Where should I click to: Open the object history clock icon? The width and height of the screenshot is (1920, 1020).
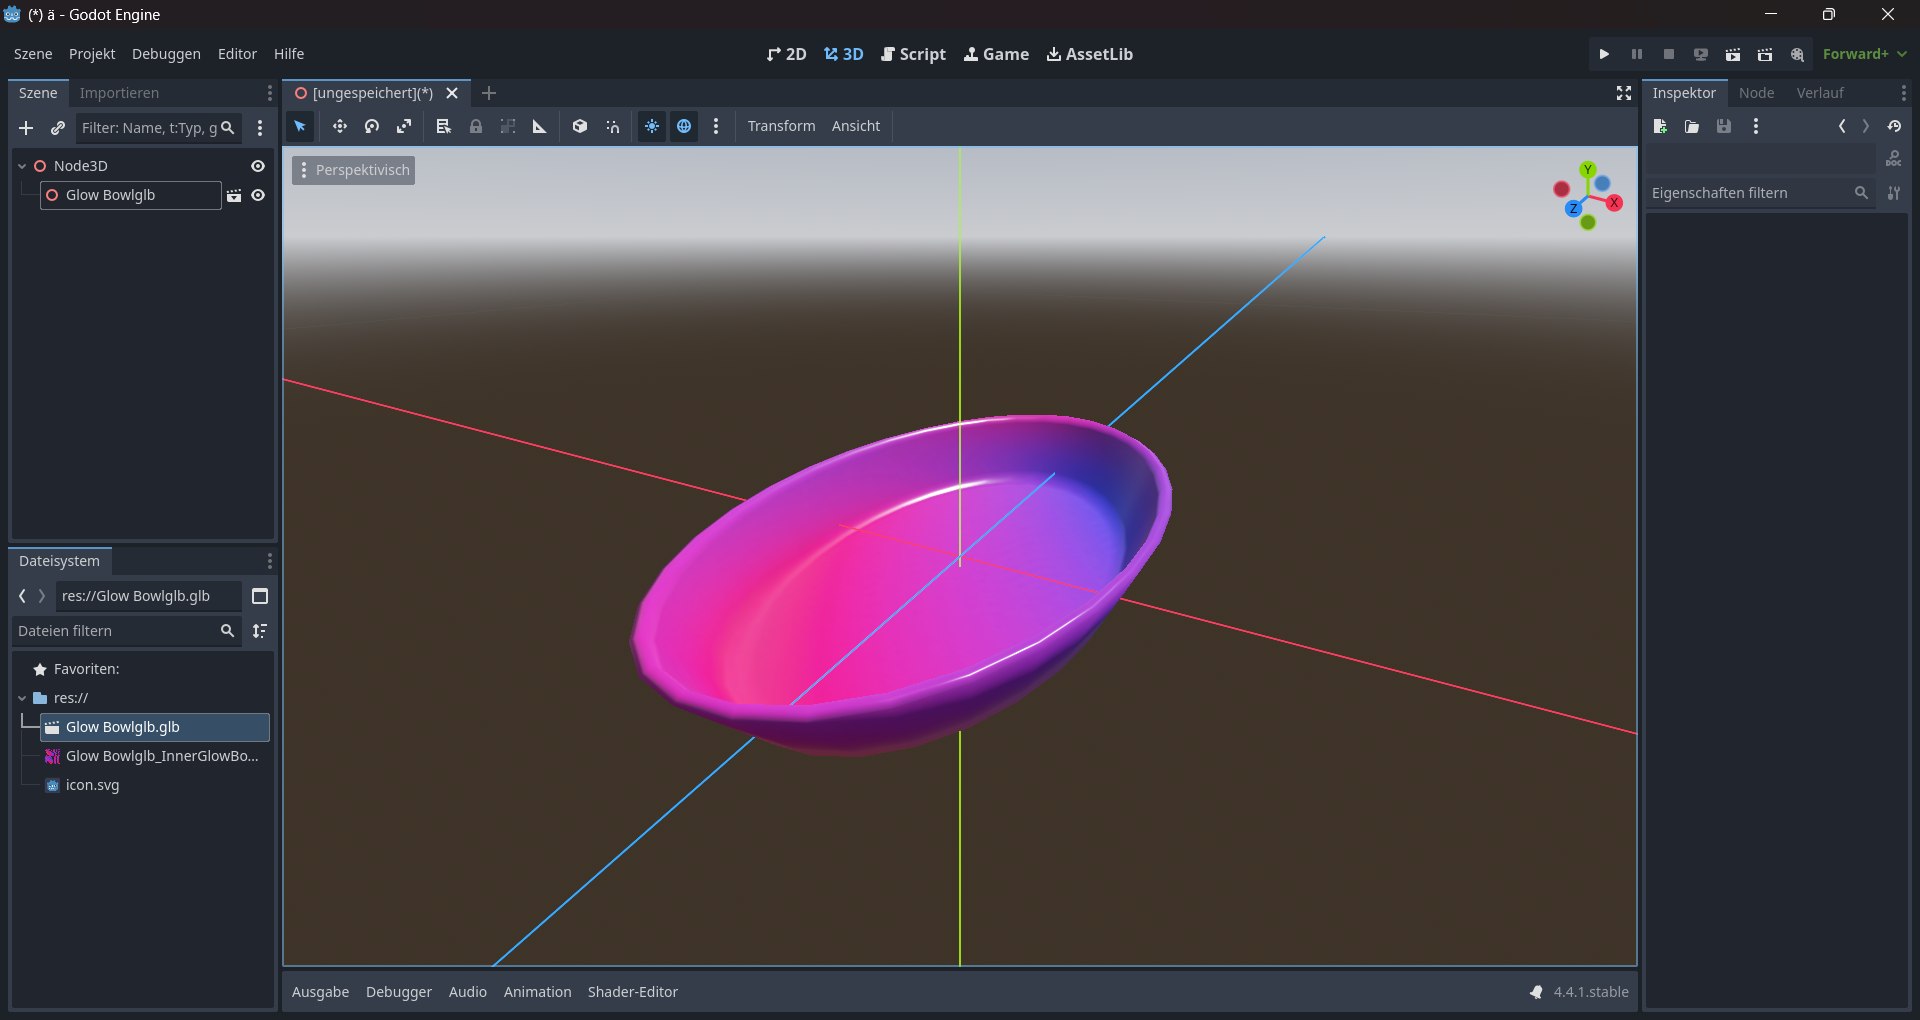(x=1894, y=126)
